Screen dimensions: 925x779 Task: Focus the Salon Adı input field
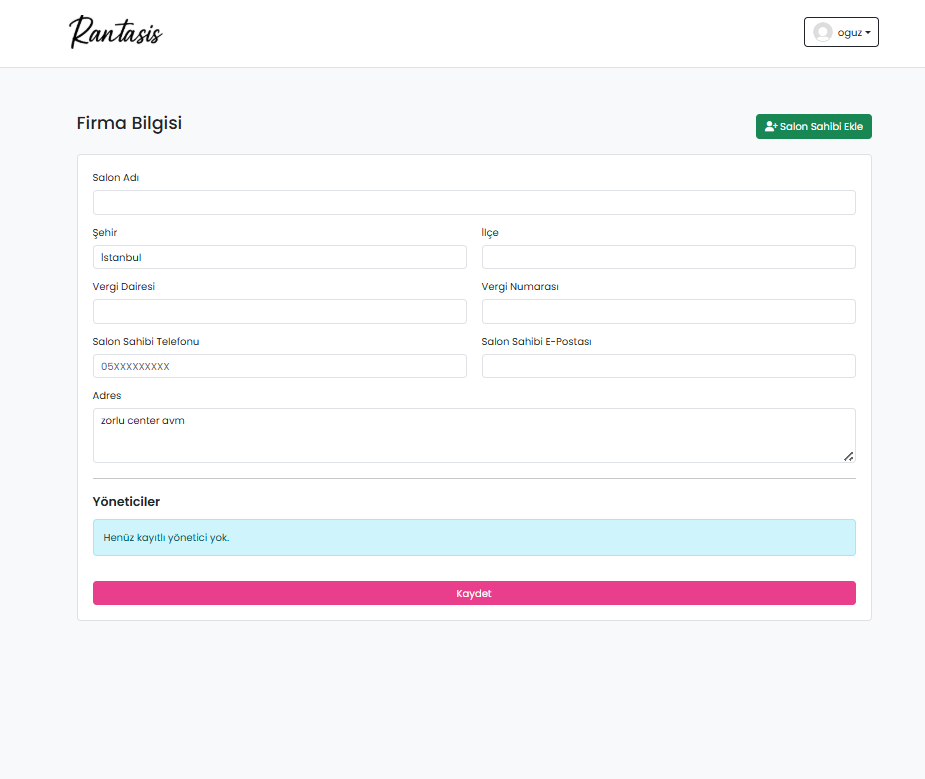click(x=474, y=203)
